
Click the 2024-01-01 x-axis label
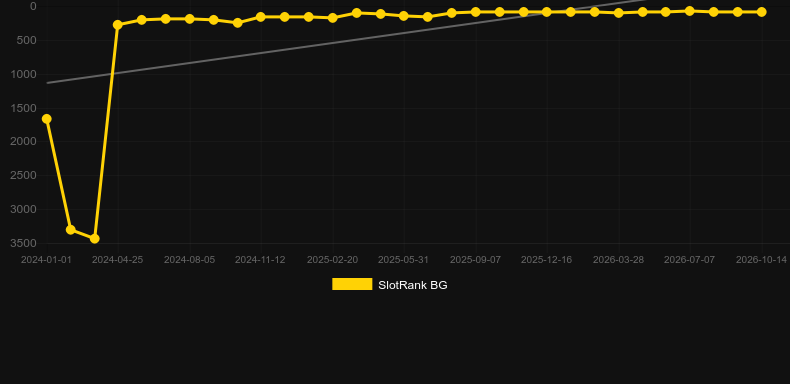pos(46,260)
